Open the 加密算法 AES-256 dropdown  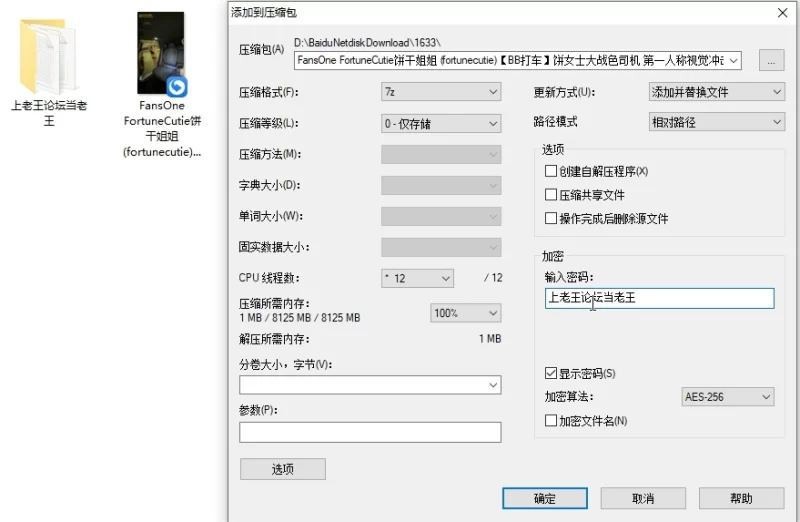pyautogui.click(x=728, y=396)
